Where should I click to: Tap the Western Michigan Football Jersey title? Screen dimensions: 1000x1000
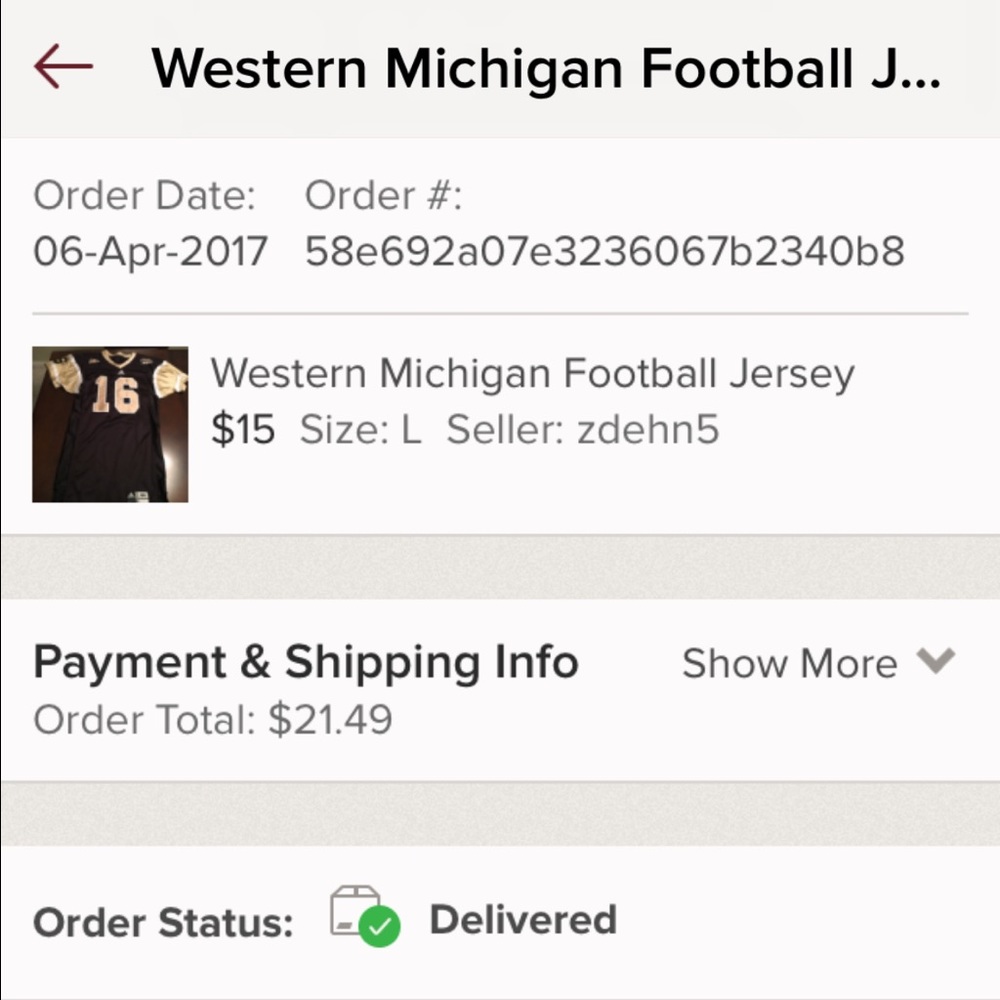[x=533, y=373]
